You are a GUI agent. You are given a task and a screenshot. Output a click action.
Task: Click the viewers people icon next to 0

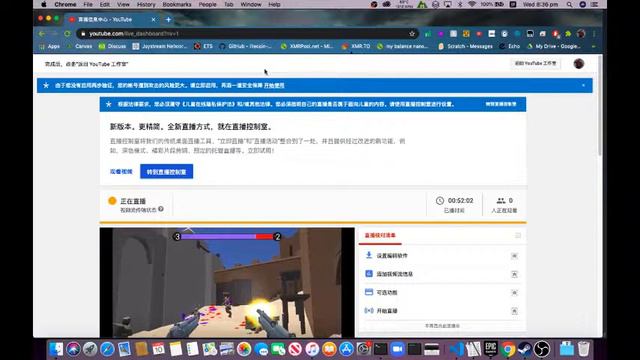click(501, 200)
